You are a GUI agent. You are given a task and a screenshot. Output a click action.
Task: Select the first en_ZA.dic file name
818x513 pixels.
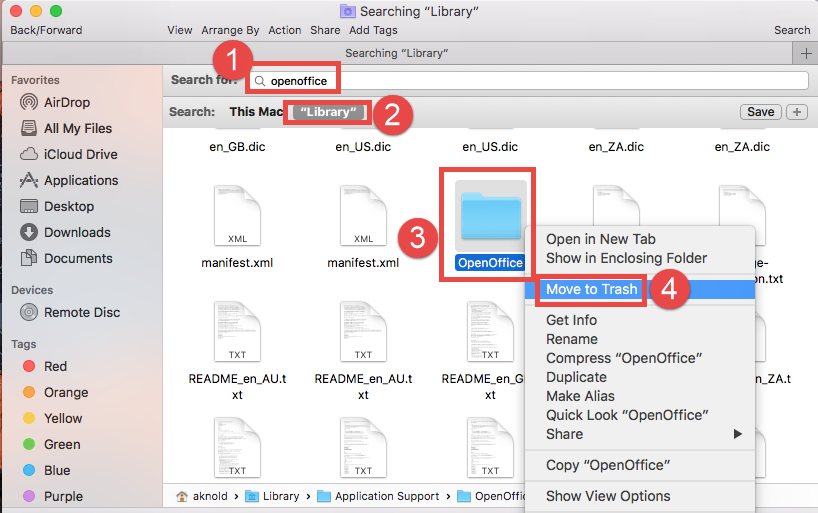pos(616,147)
